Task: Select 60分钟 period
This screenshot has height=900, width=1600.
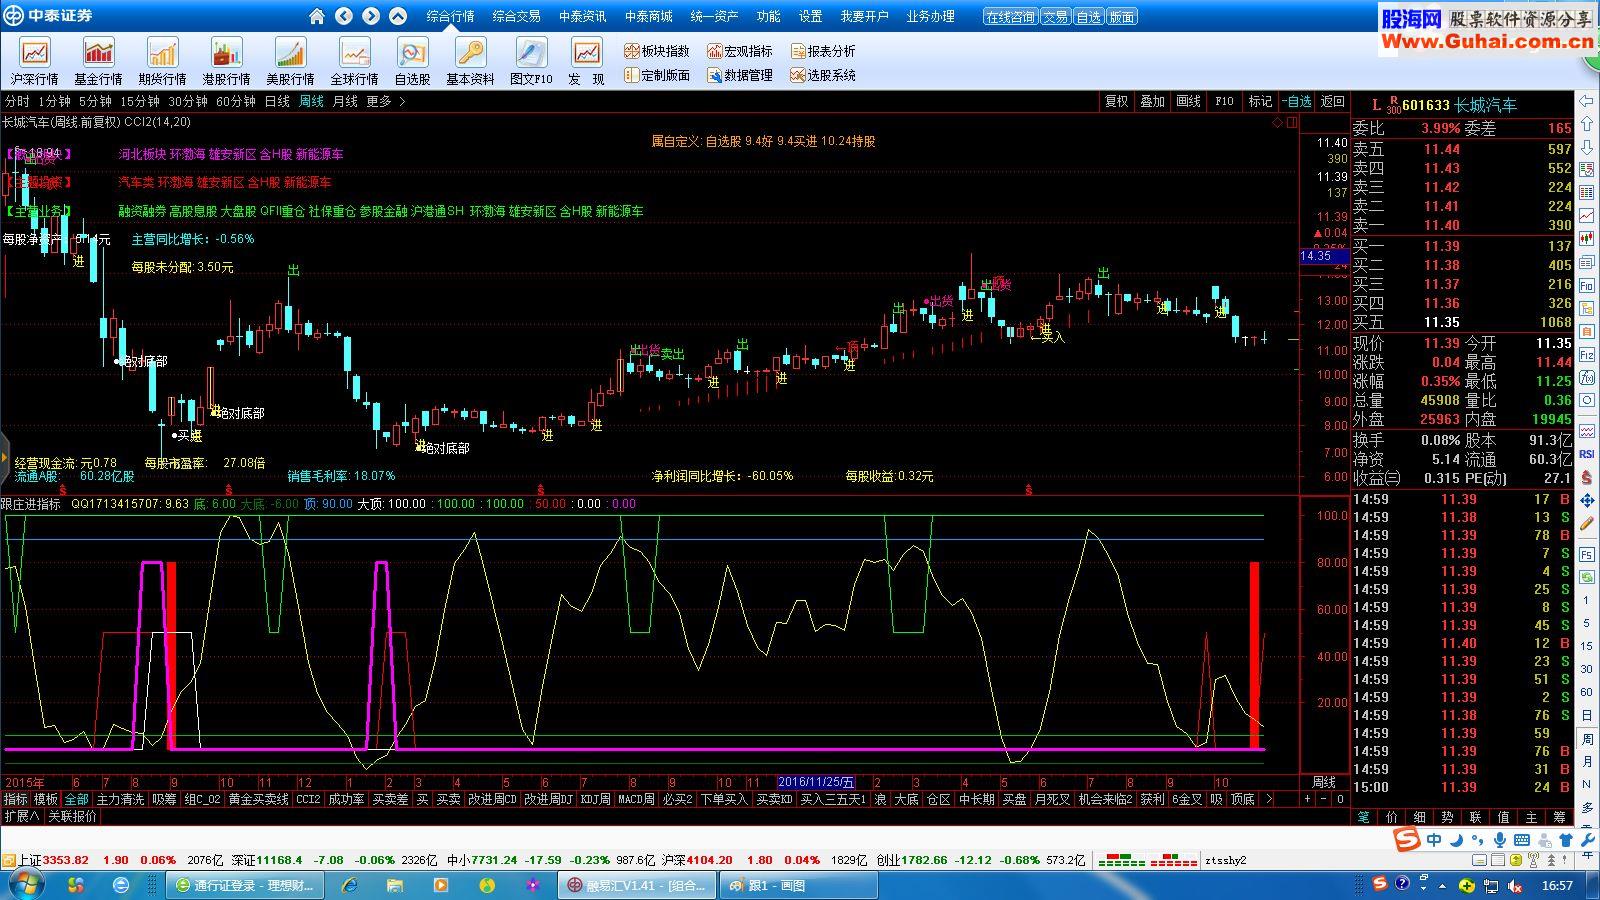Action: (x=236, y=102)
